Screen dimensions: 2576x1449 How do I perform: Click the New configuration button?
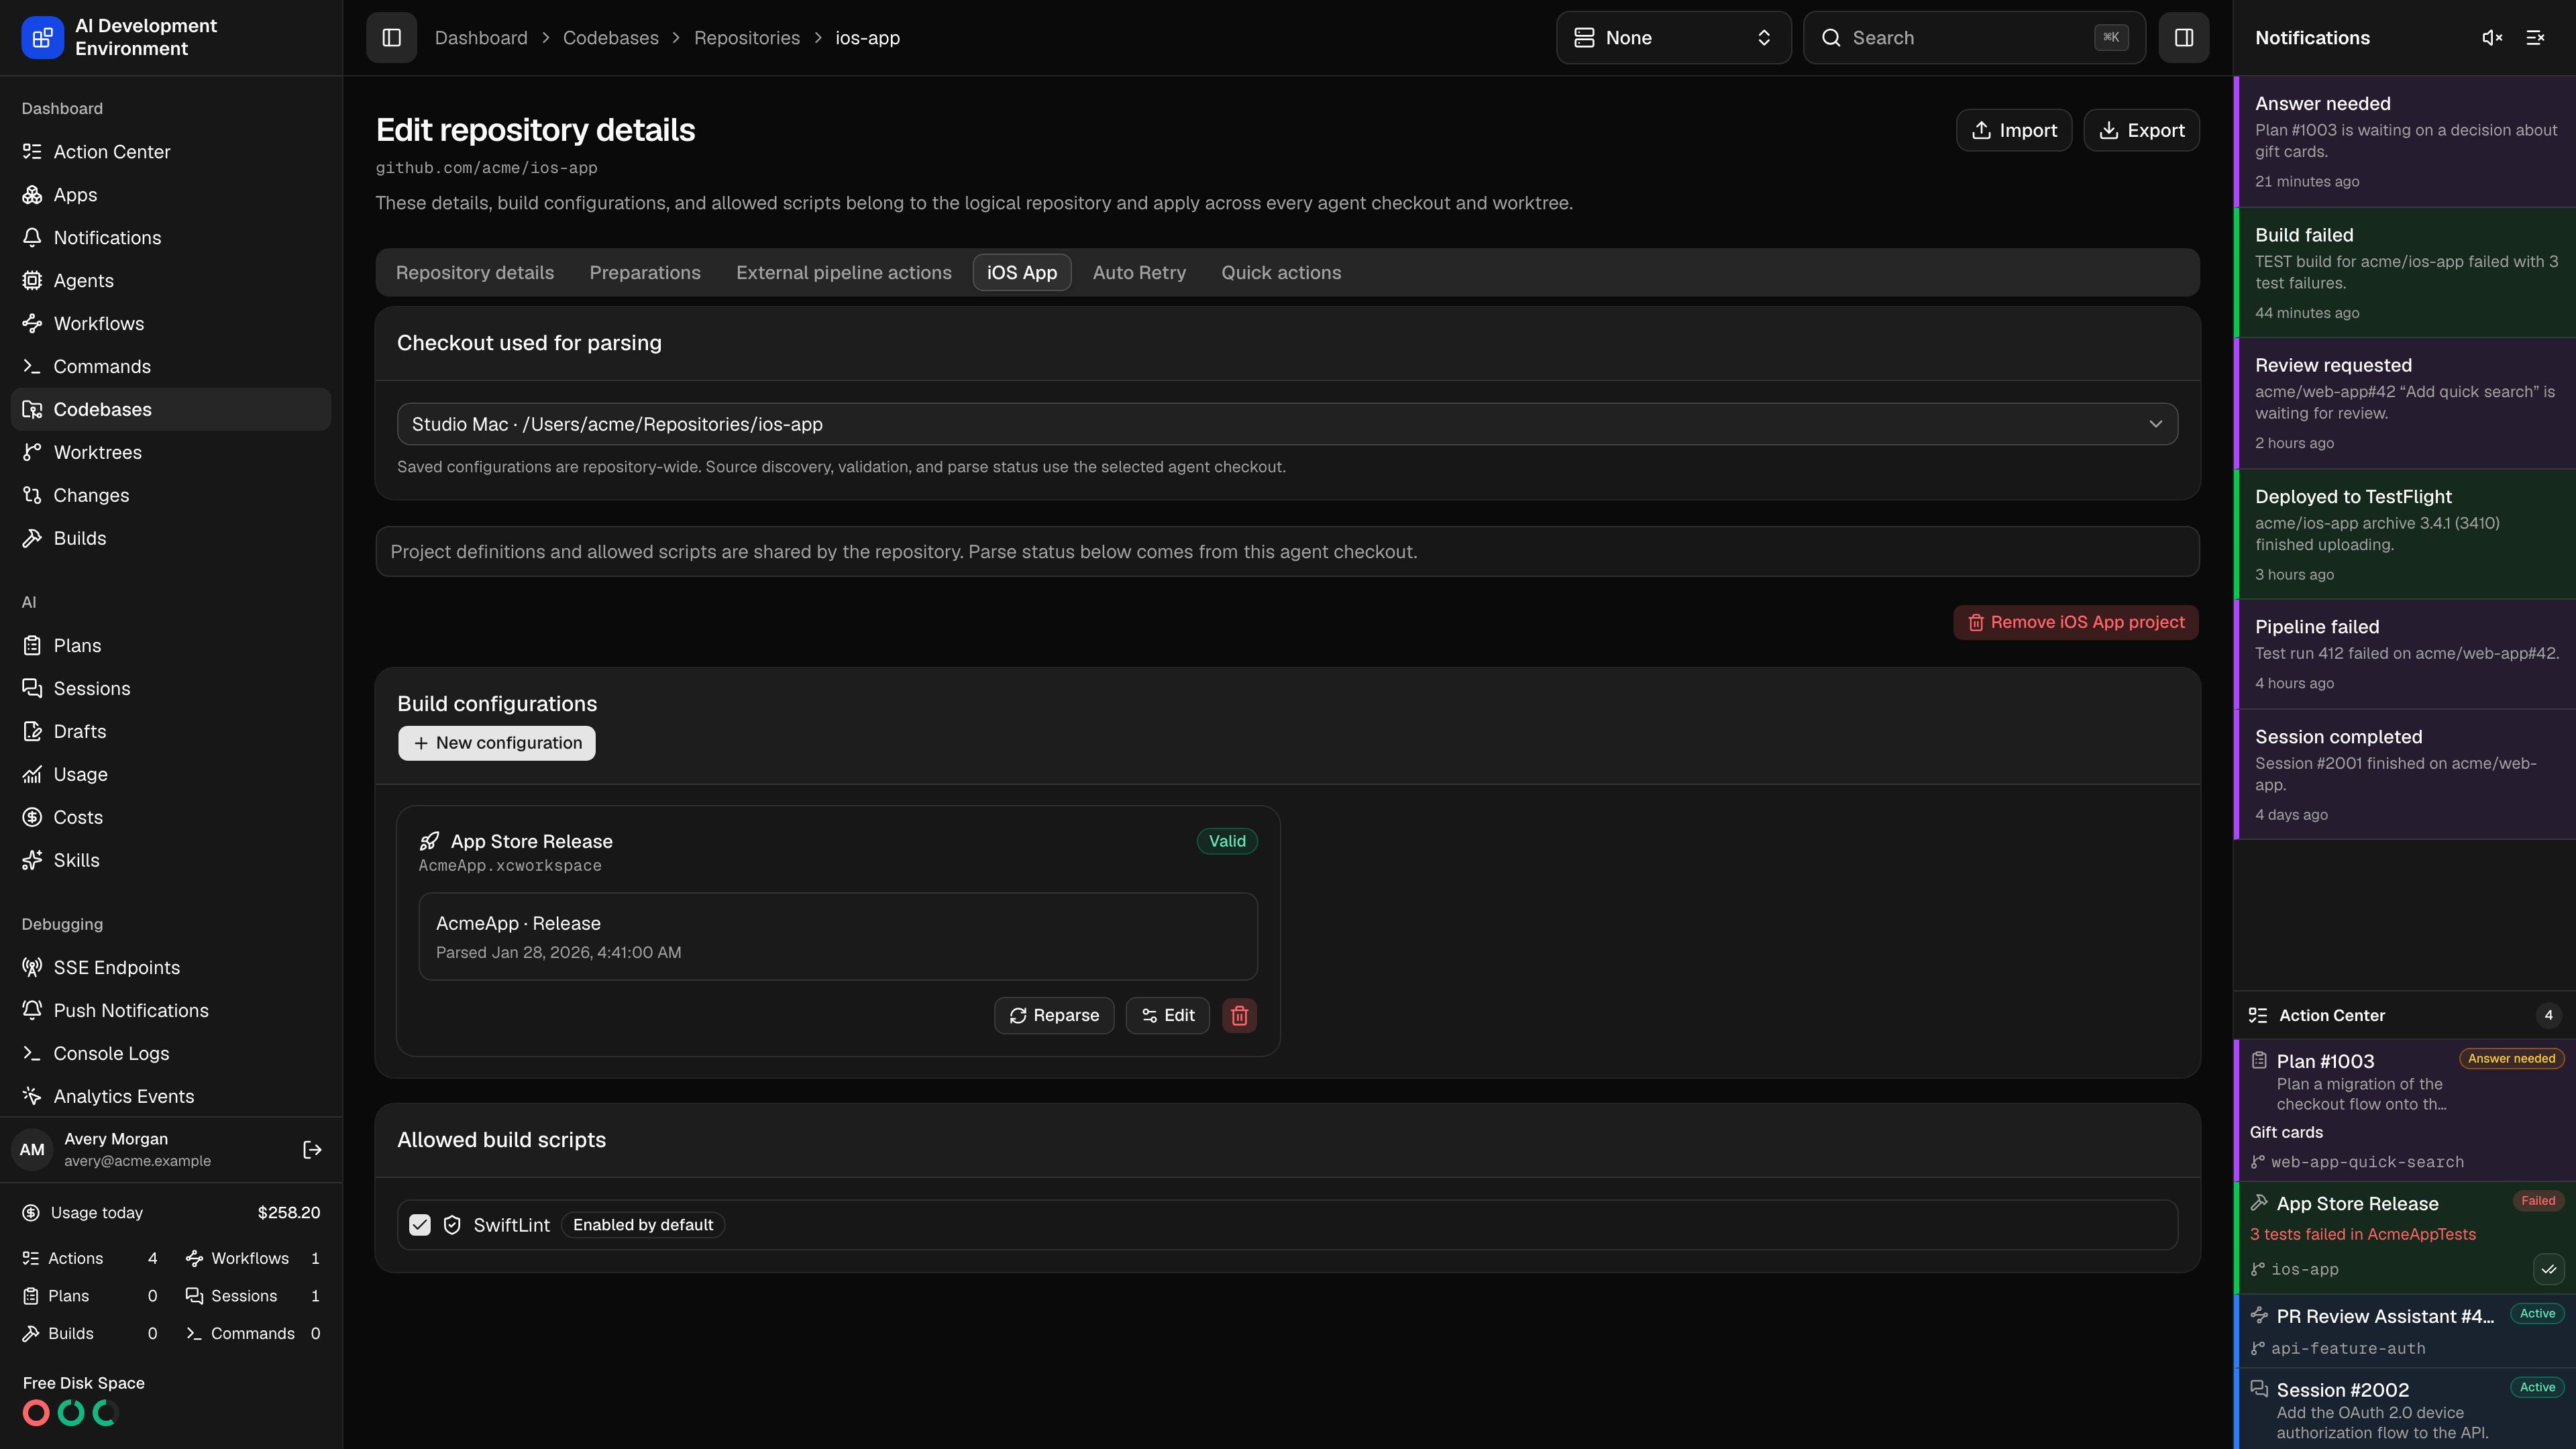pyautogui.click(x=497, y=743)
